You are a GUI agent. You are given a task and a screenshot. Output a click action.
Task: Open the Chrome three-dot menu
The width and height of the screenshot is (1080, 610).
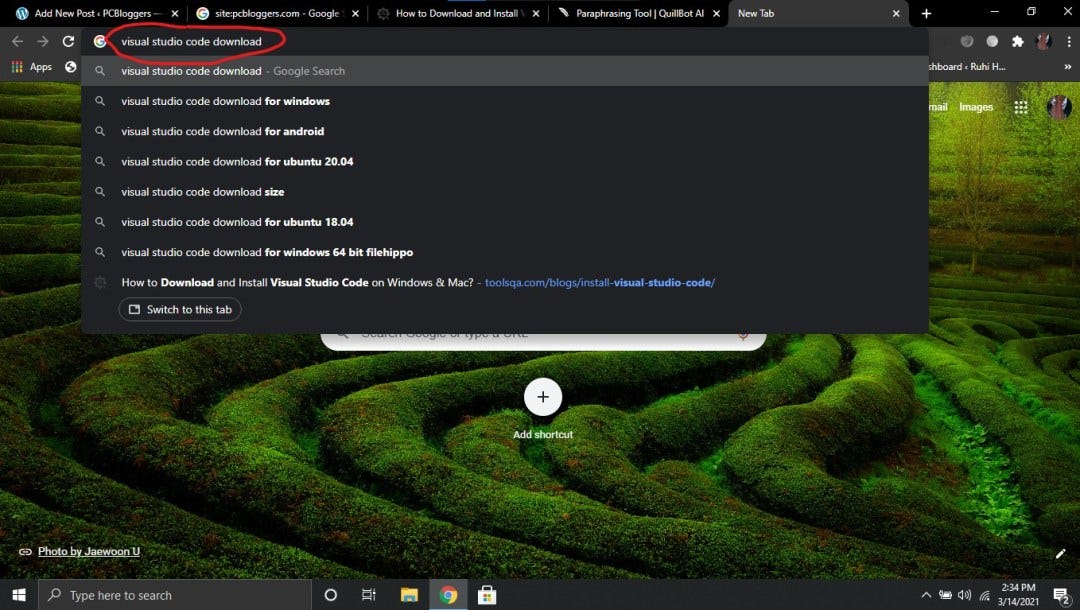[x=1069, y=41]
